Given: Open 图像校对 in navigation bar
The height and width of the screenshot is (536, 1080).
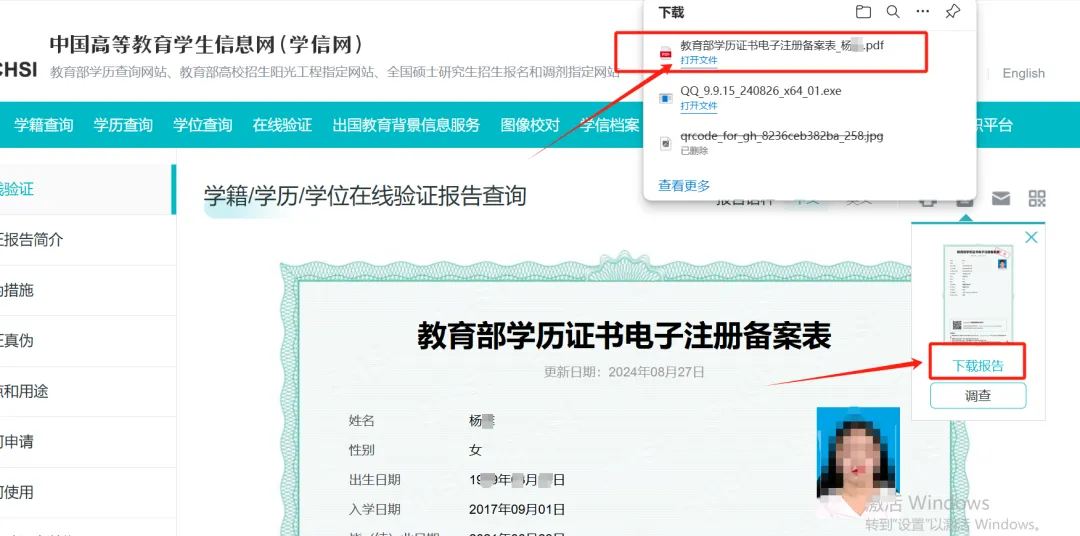Looking at the screenshot, I should click(530, 125).
